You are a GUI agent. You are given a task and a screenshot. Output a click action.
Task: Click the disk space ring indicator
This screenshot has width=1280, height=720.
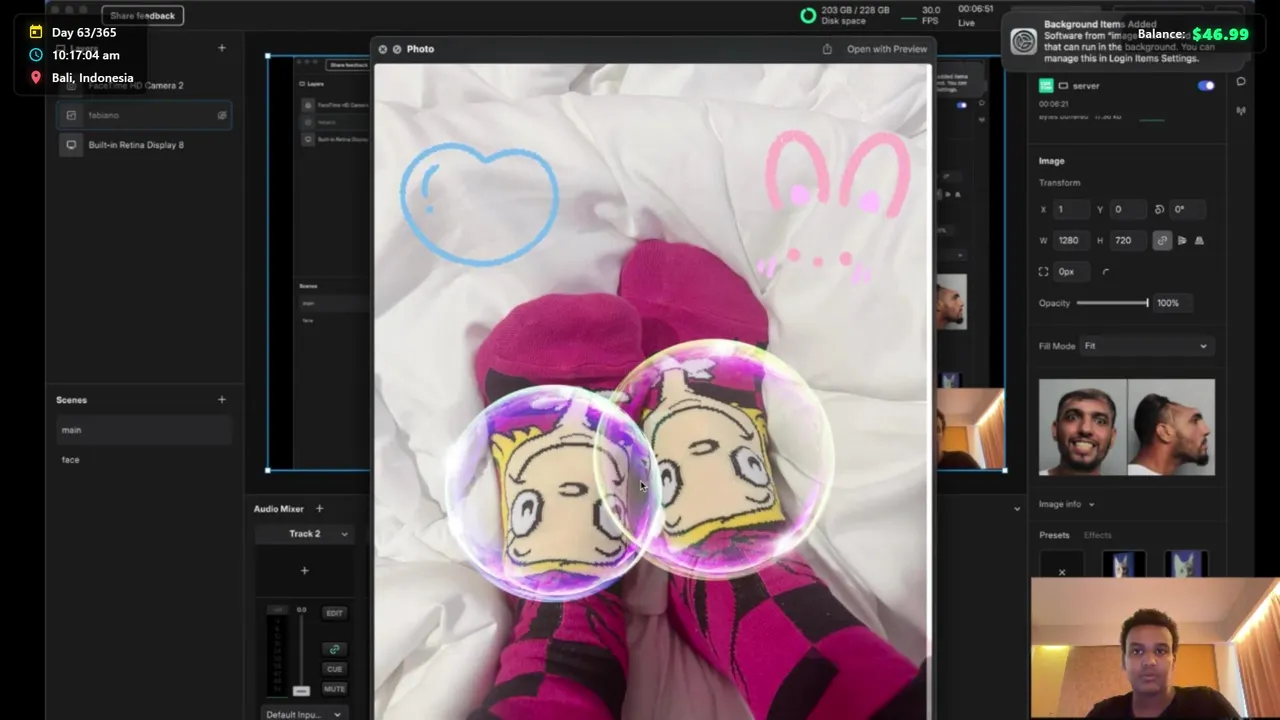808,15
